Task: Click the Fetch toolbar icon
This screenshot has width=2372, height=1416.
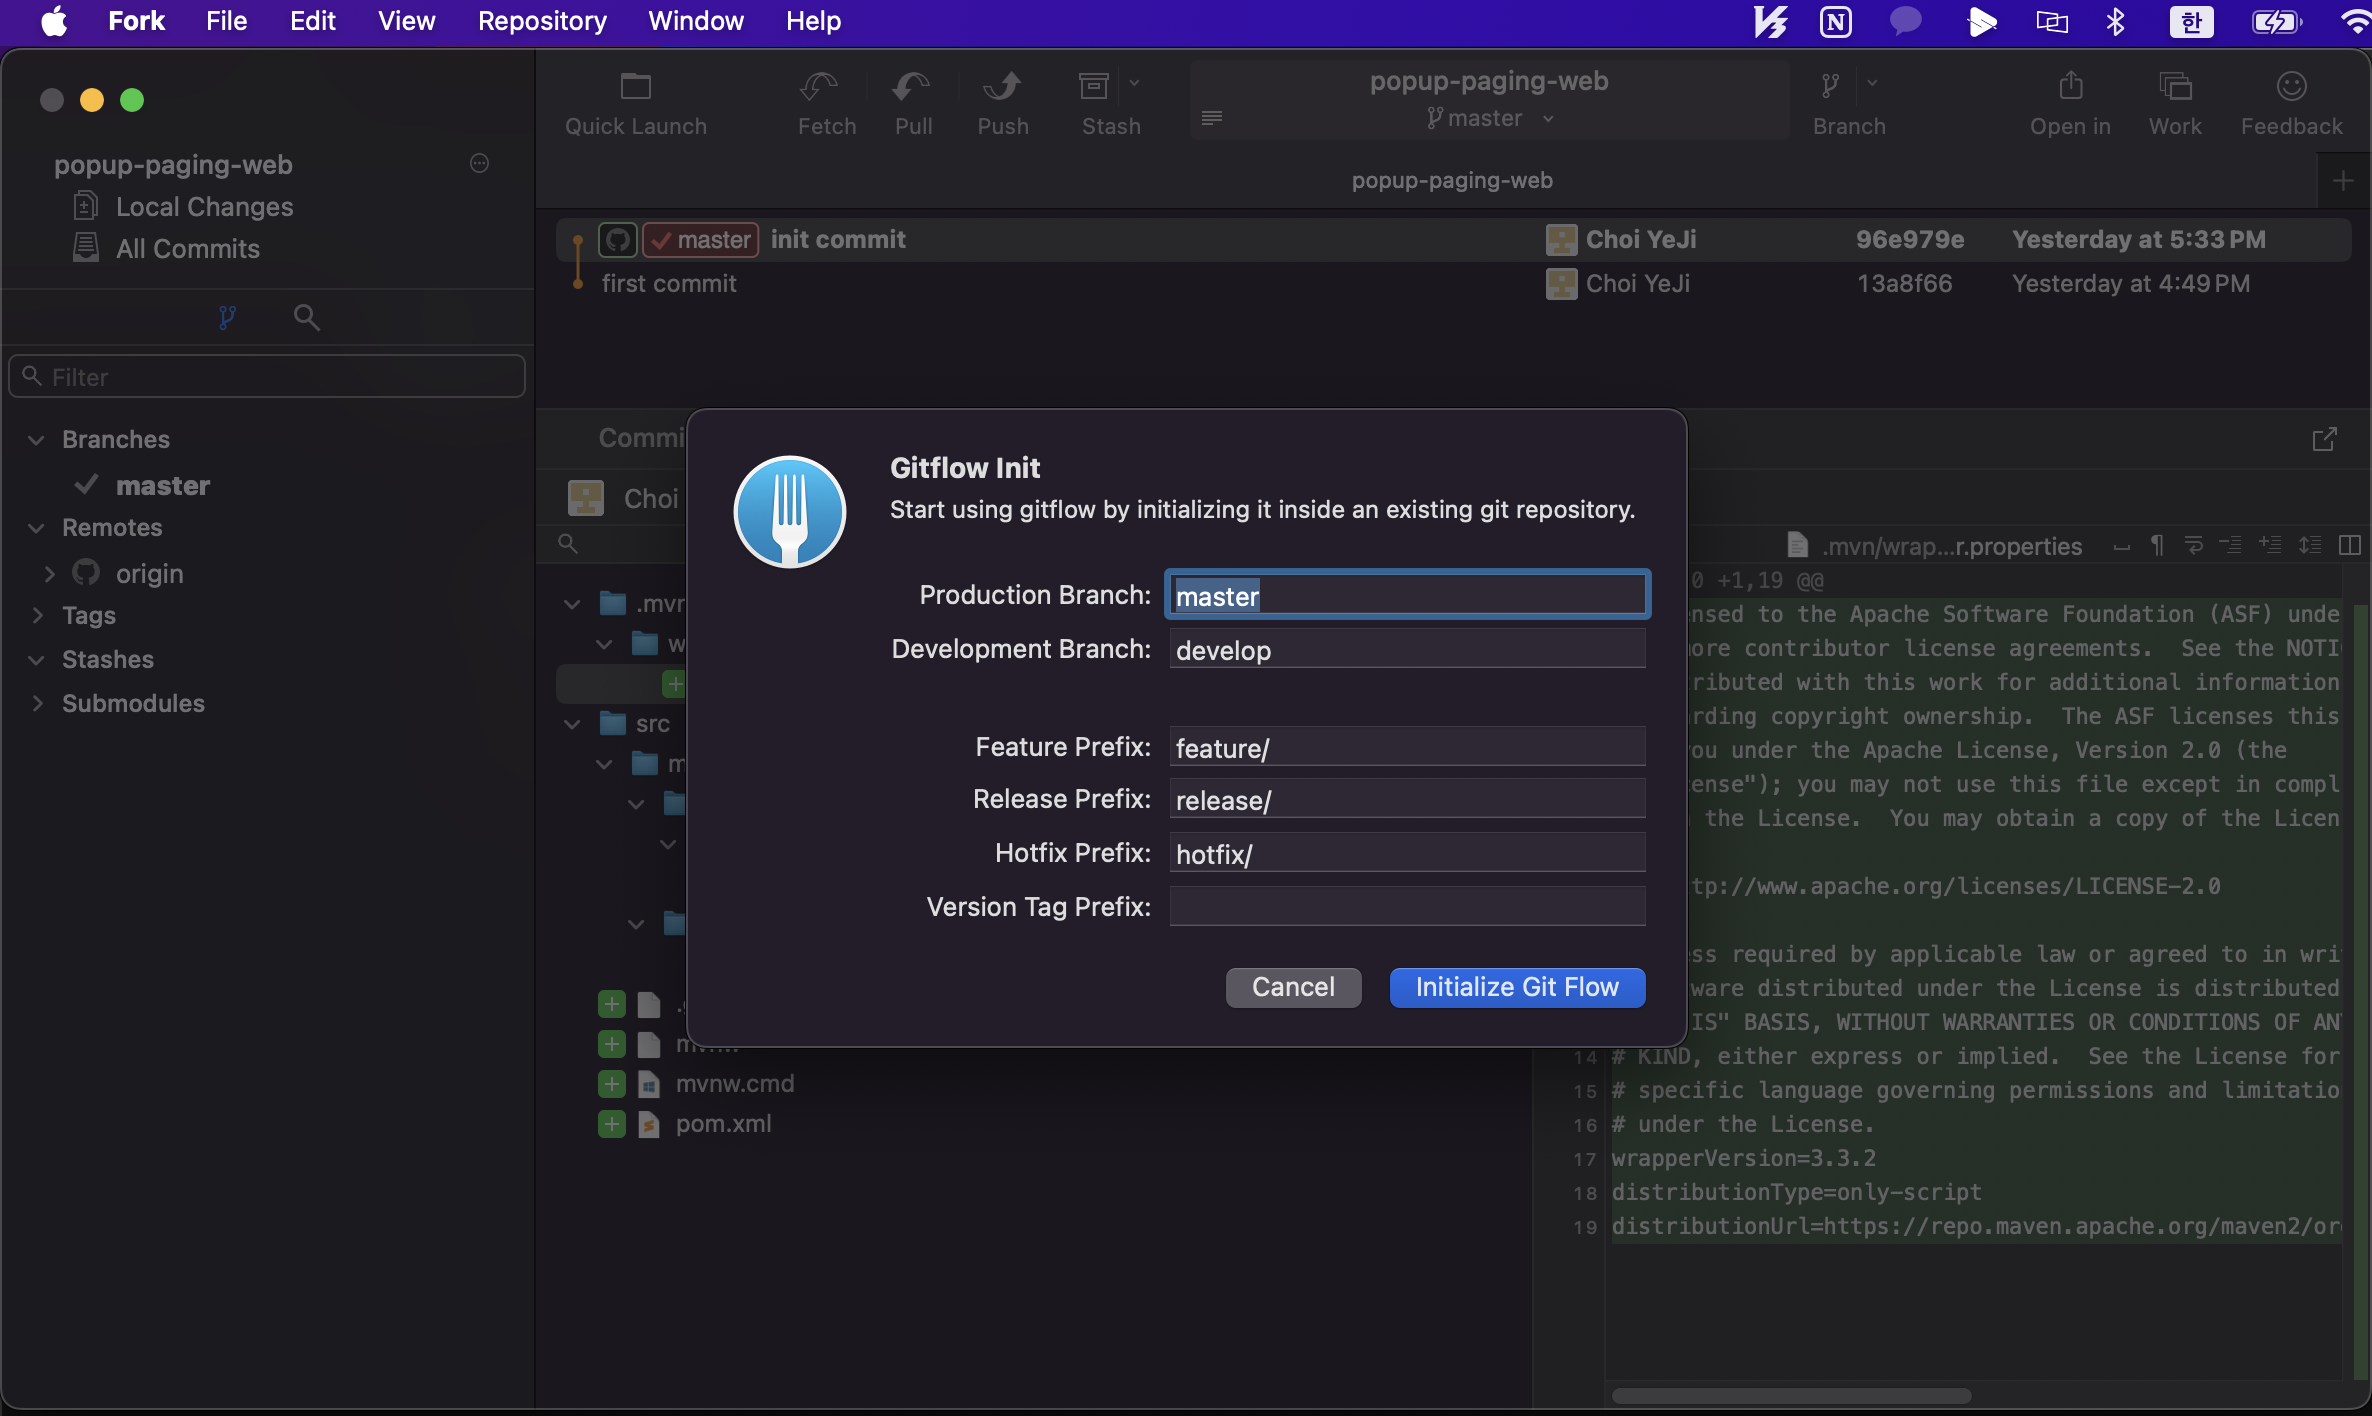Action: [820, 88]
